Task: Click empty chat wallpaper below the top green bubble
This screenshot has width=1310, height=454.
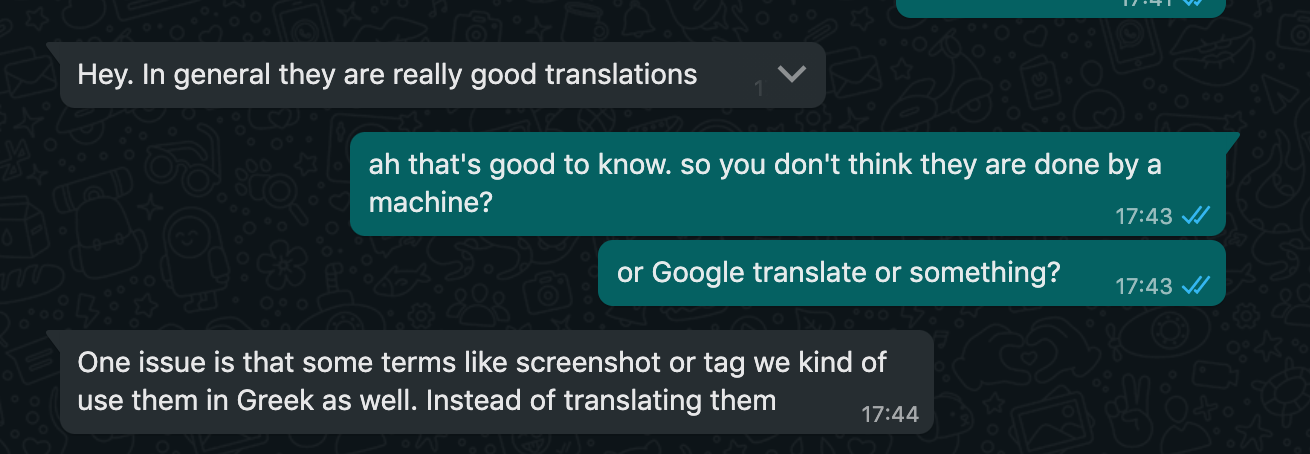Action: click(1060, 70)
